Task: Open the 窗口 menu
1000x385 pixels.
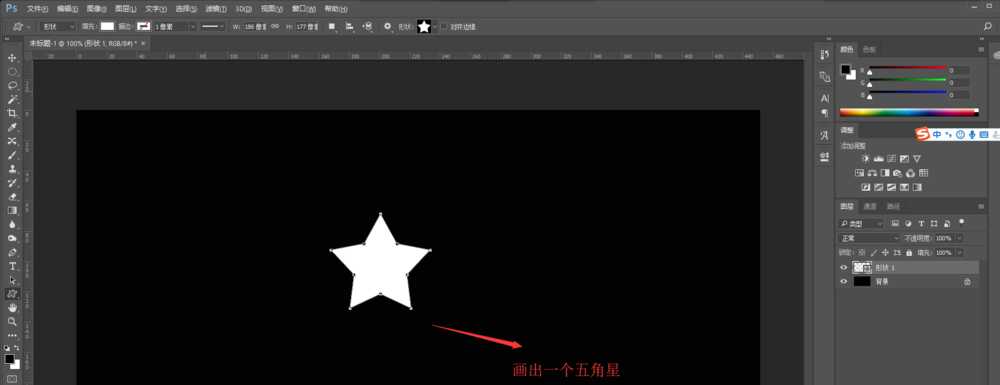Action: 303,9
